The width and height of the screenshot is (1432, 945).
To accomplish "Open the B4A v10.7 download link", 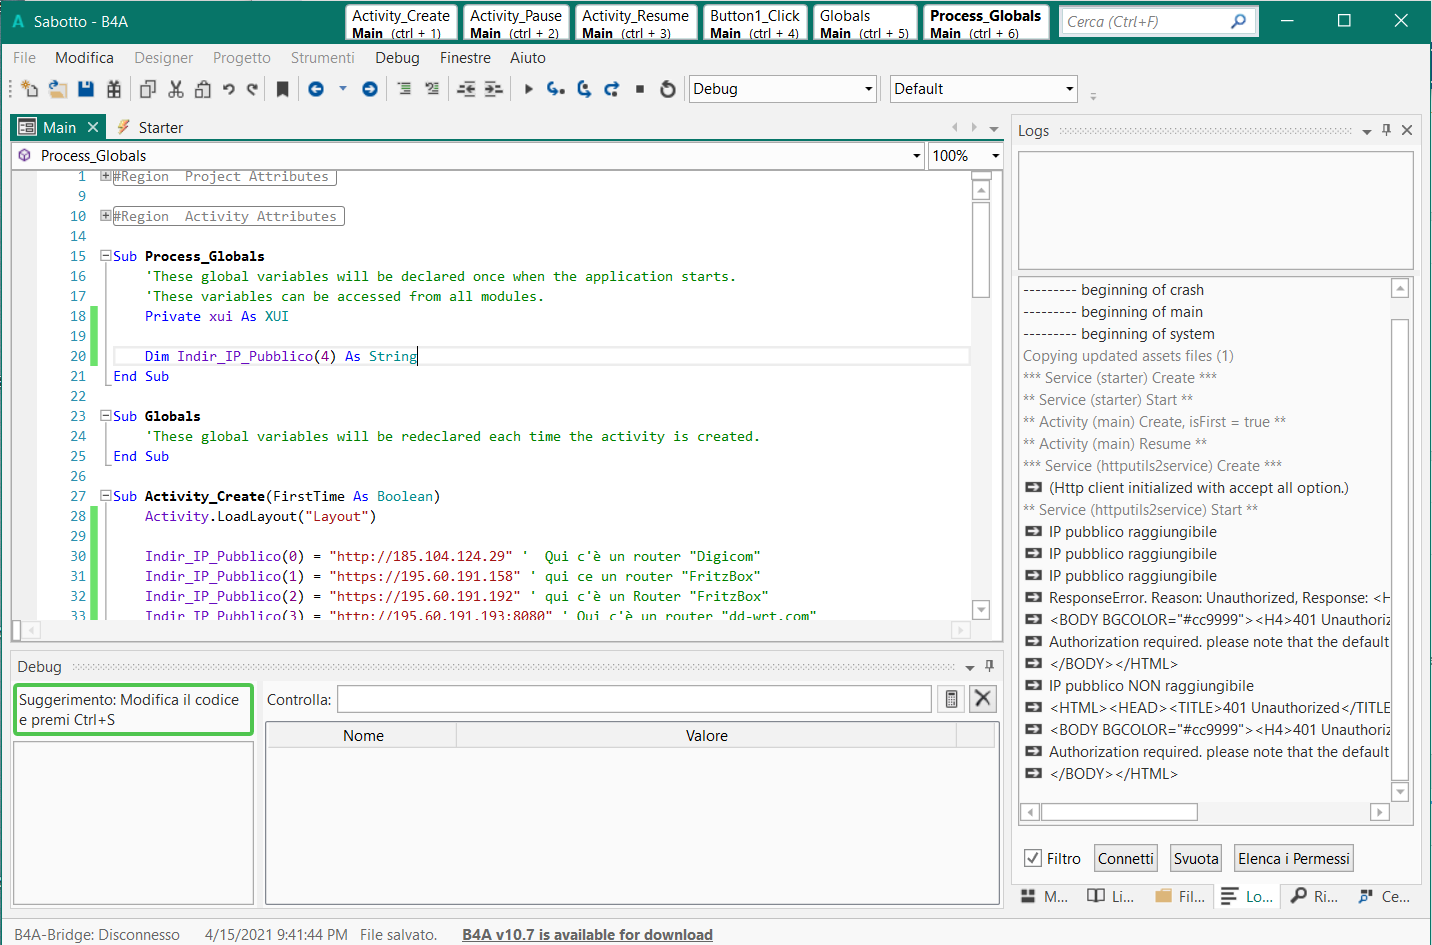I will click(x=587, y=934).
